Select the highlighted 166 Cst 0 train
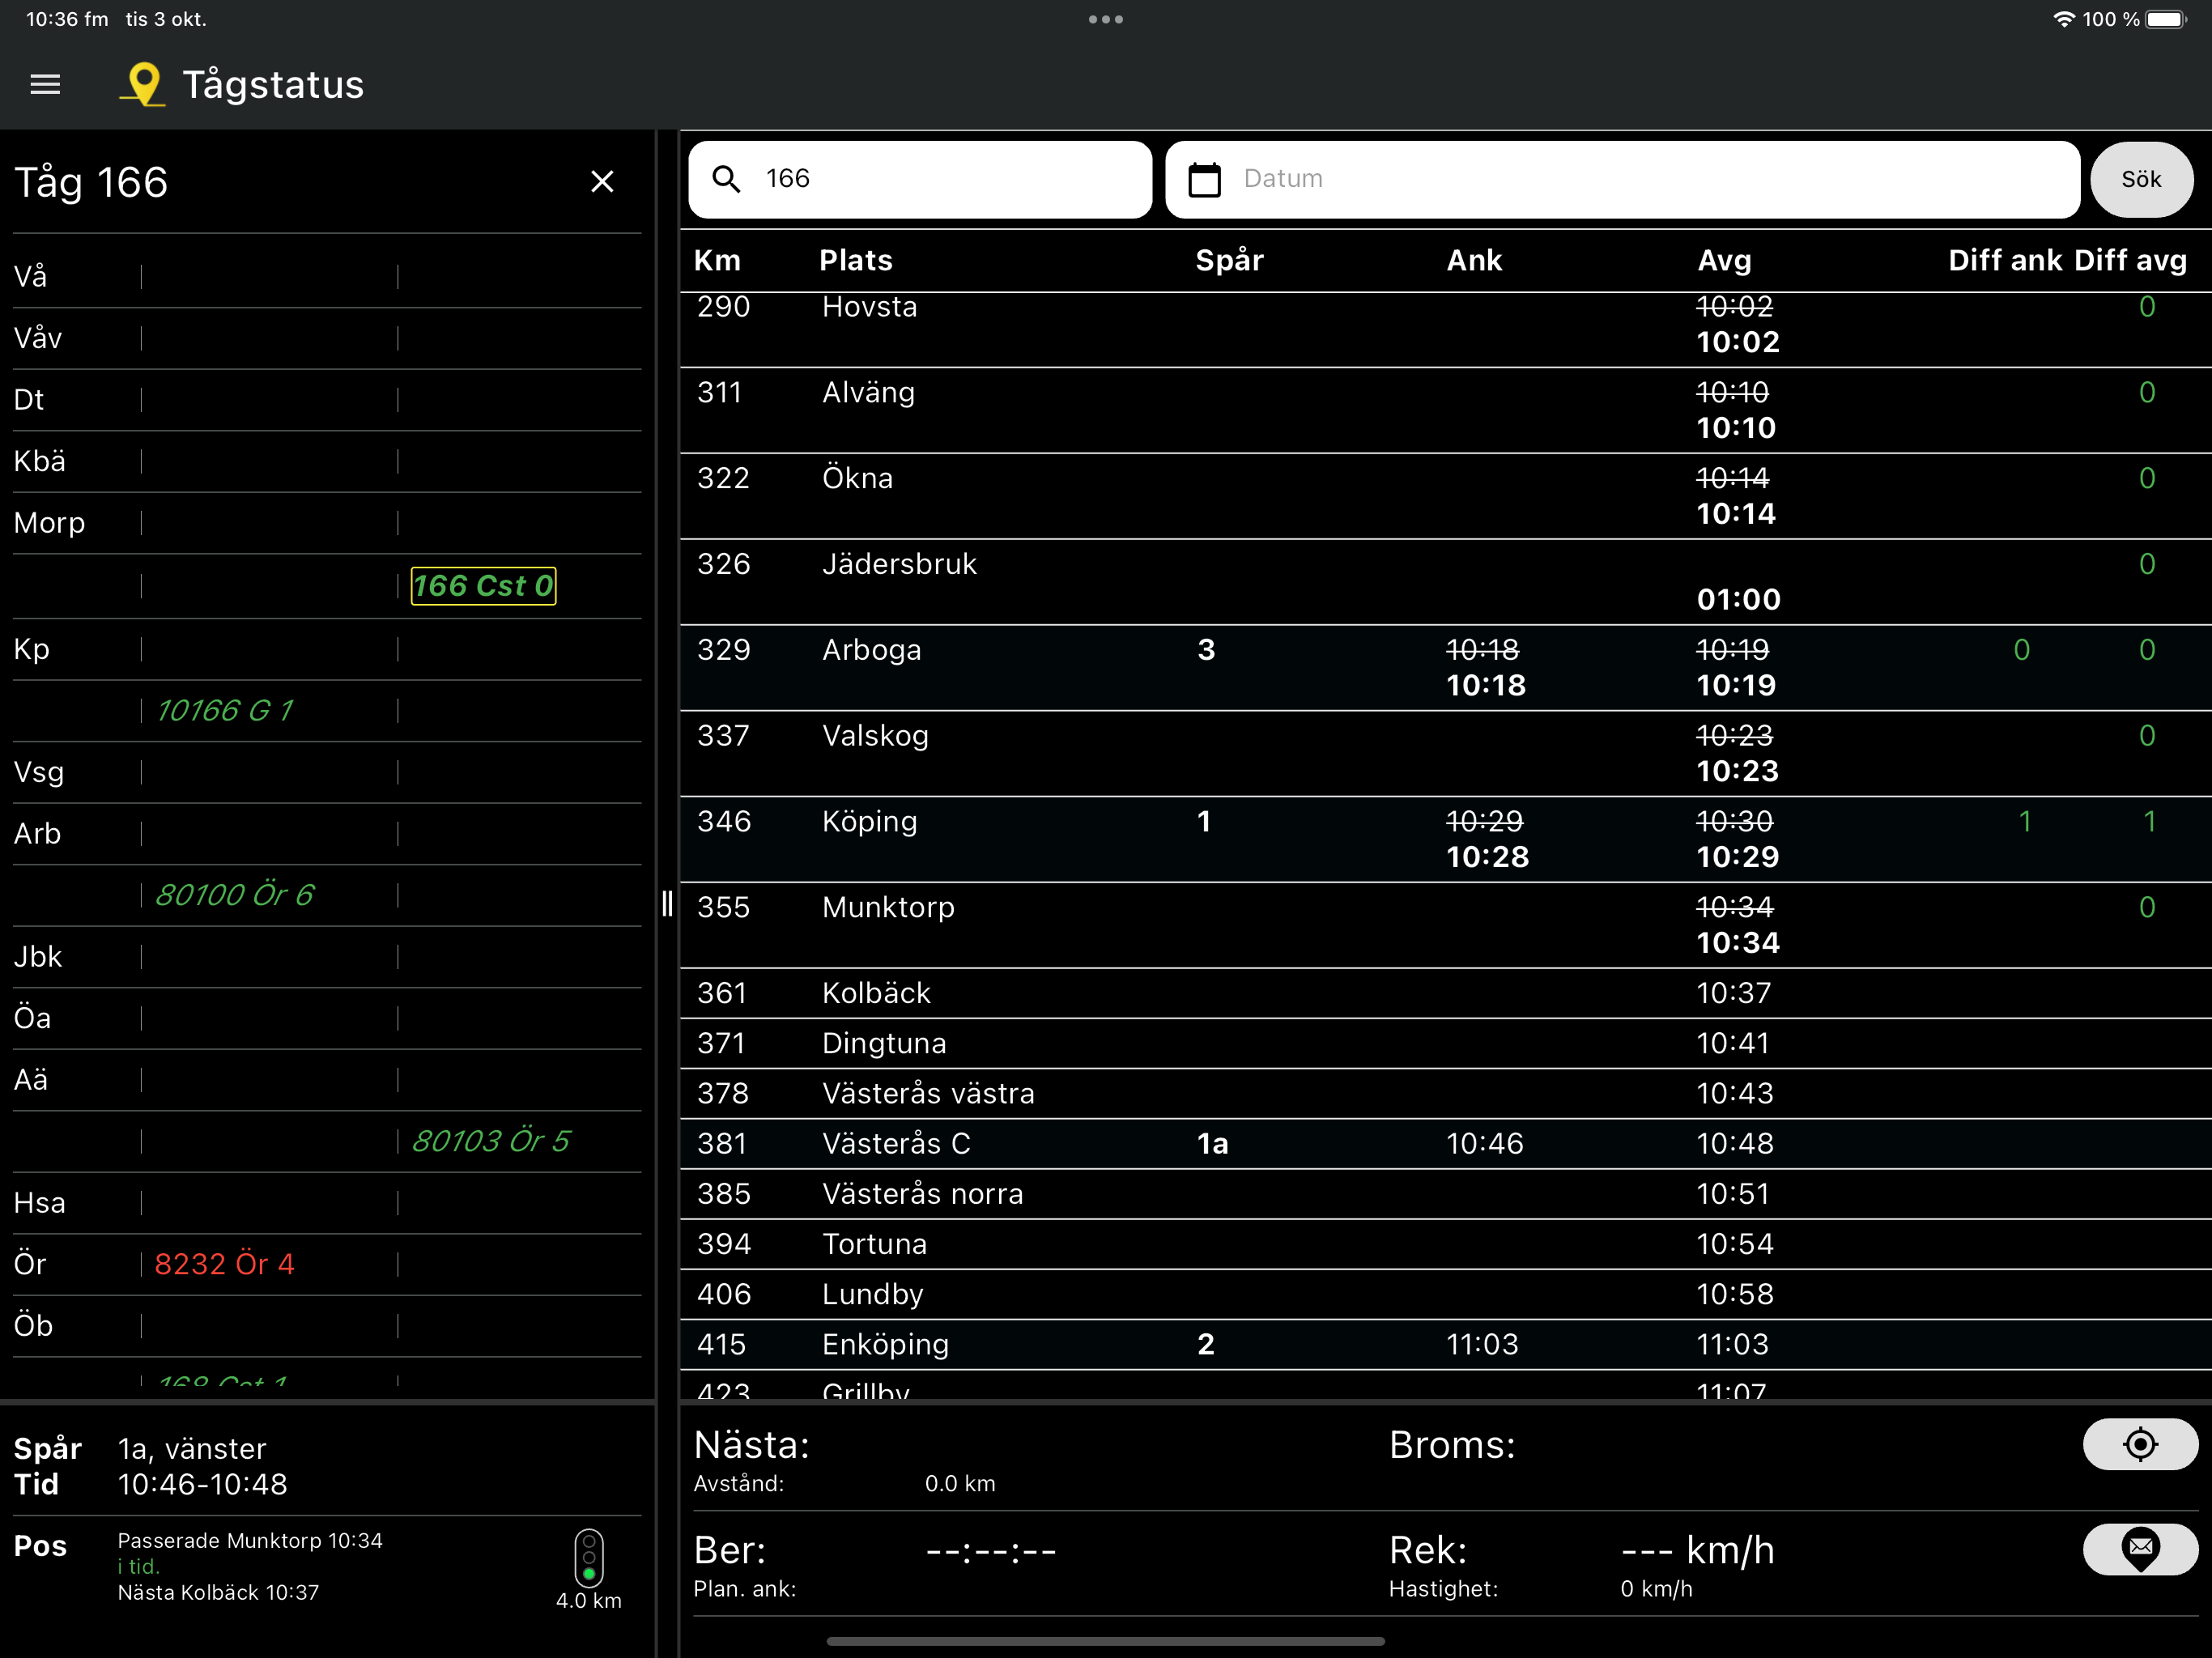Screen dimensions: 2212x1658 (484, 586)
